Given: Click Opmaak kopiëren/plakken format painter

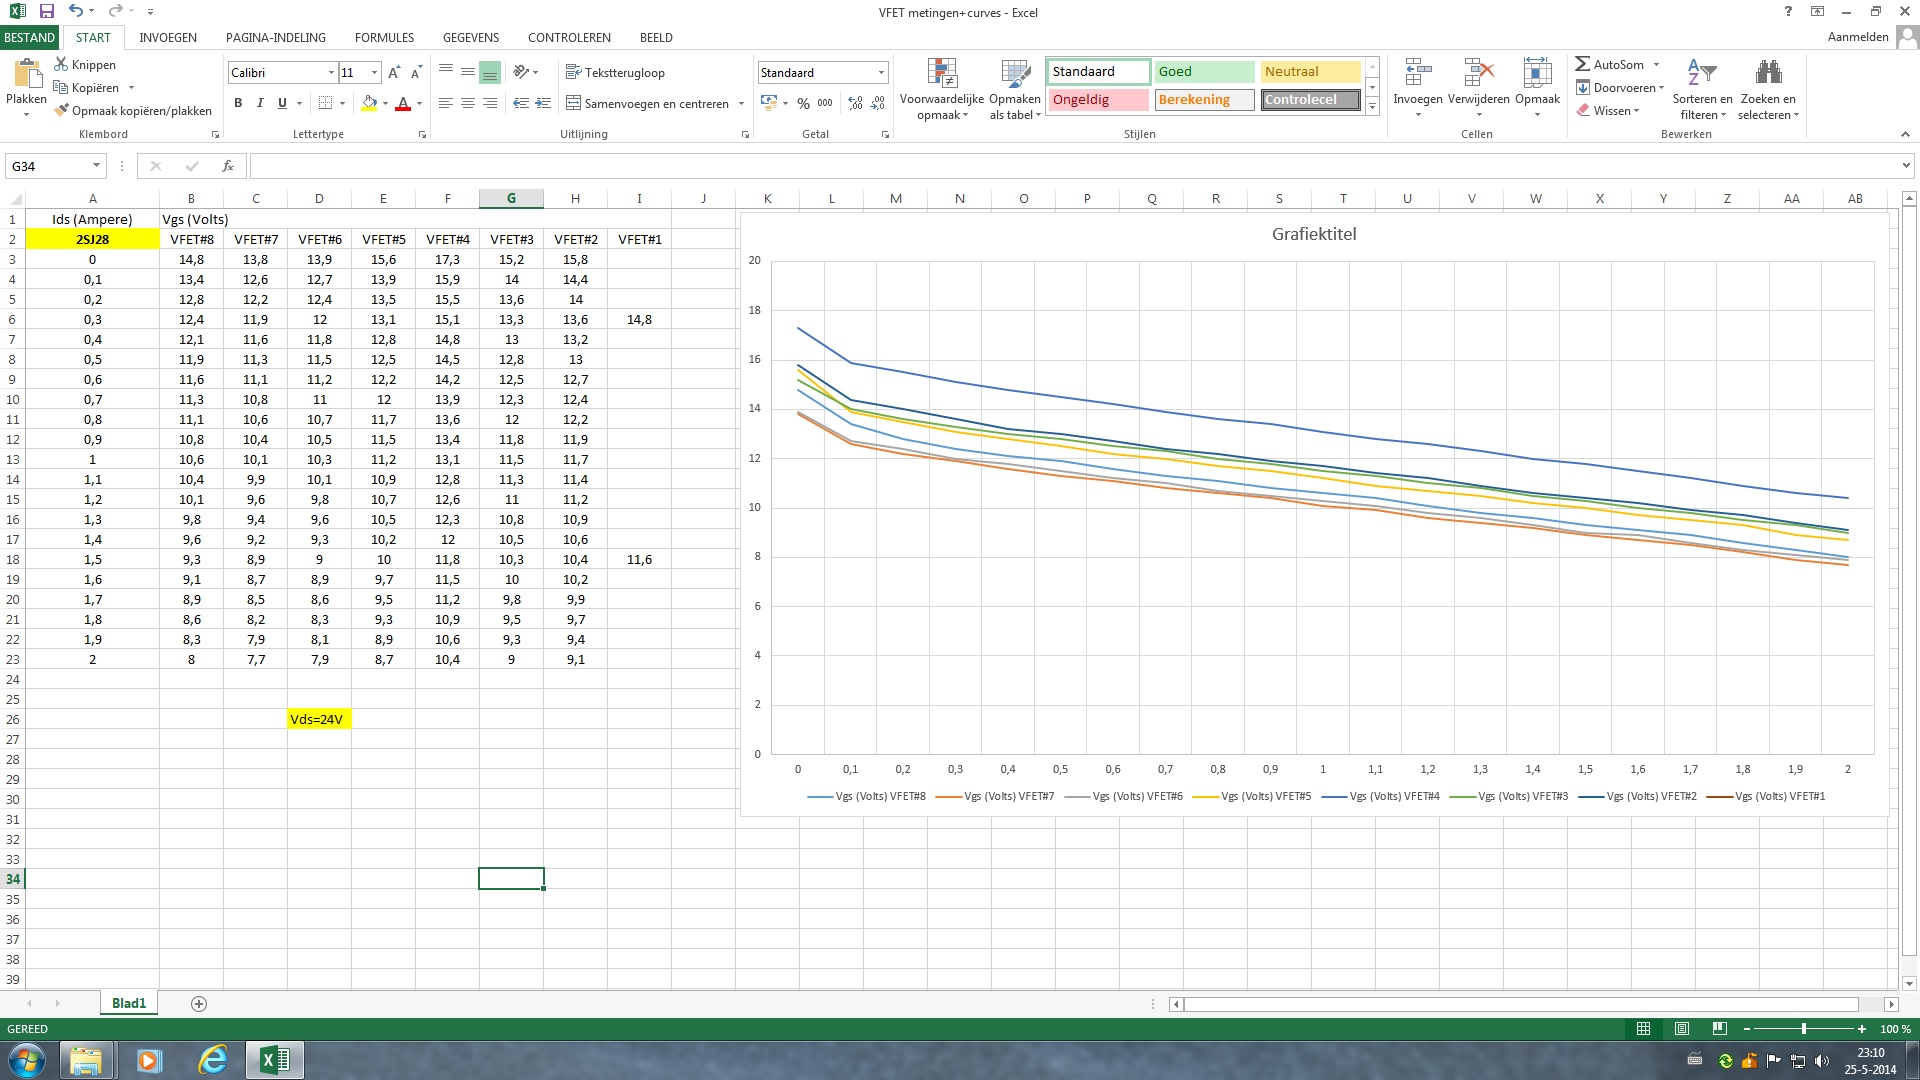Looking at the screenshot, I should coord(133,111).
